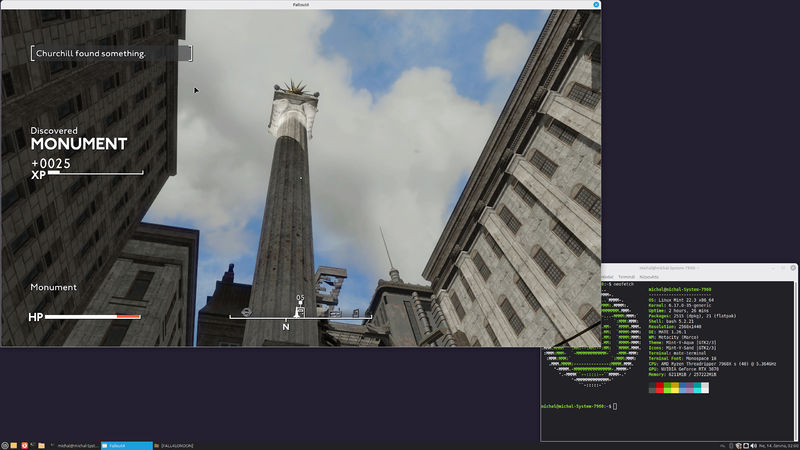Click the terminal window title bar
Viewport: 800px width, 450px height.
pos(698,268)
